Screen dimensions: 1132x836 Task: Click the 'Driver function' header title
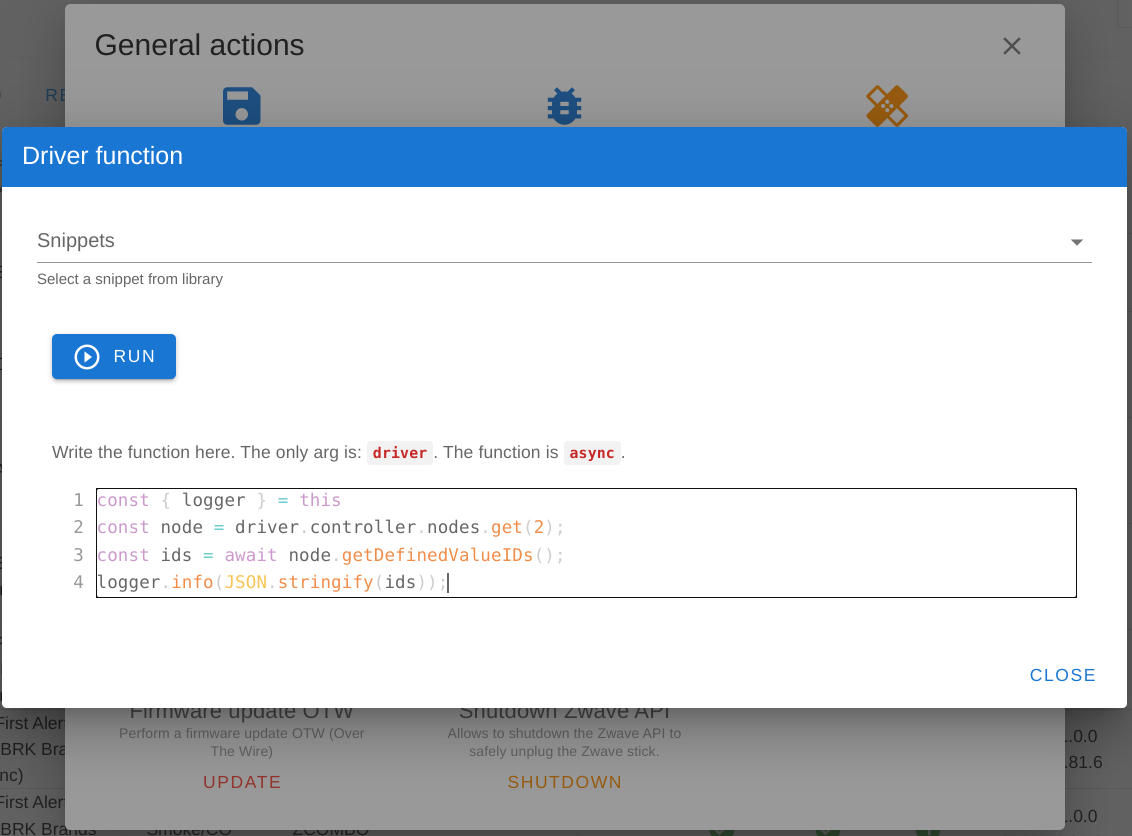click(103, 156)
